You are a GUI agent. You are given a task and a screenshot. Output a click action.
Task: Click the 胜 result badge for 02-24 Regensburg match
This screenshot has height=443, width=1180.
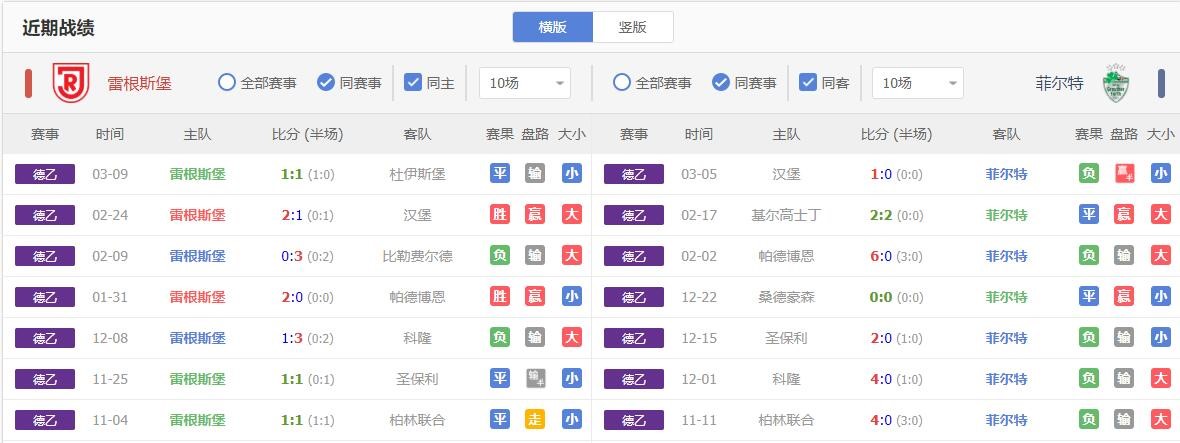coord(500,215)
